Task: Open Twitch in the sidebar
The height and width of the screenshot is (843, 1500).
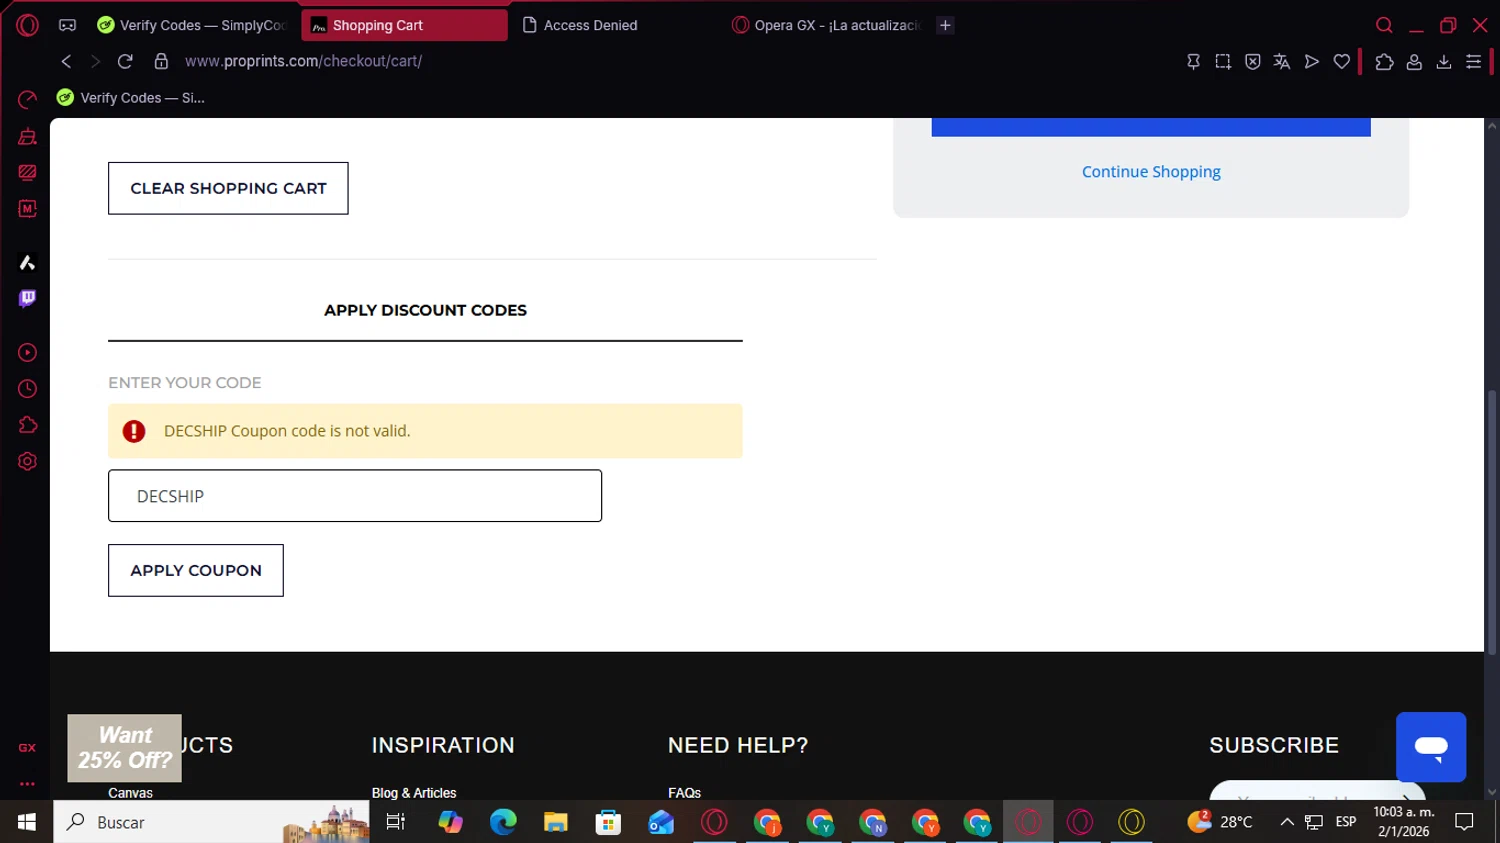Action: [x=27, y=298]
